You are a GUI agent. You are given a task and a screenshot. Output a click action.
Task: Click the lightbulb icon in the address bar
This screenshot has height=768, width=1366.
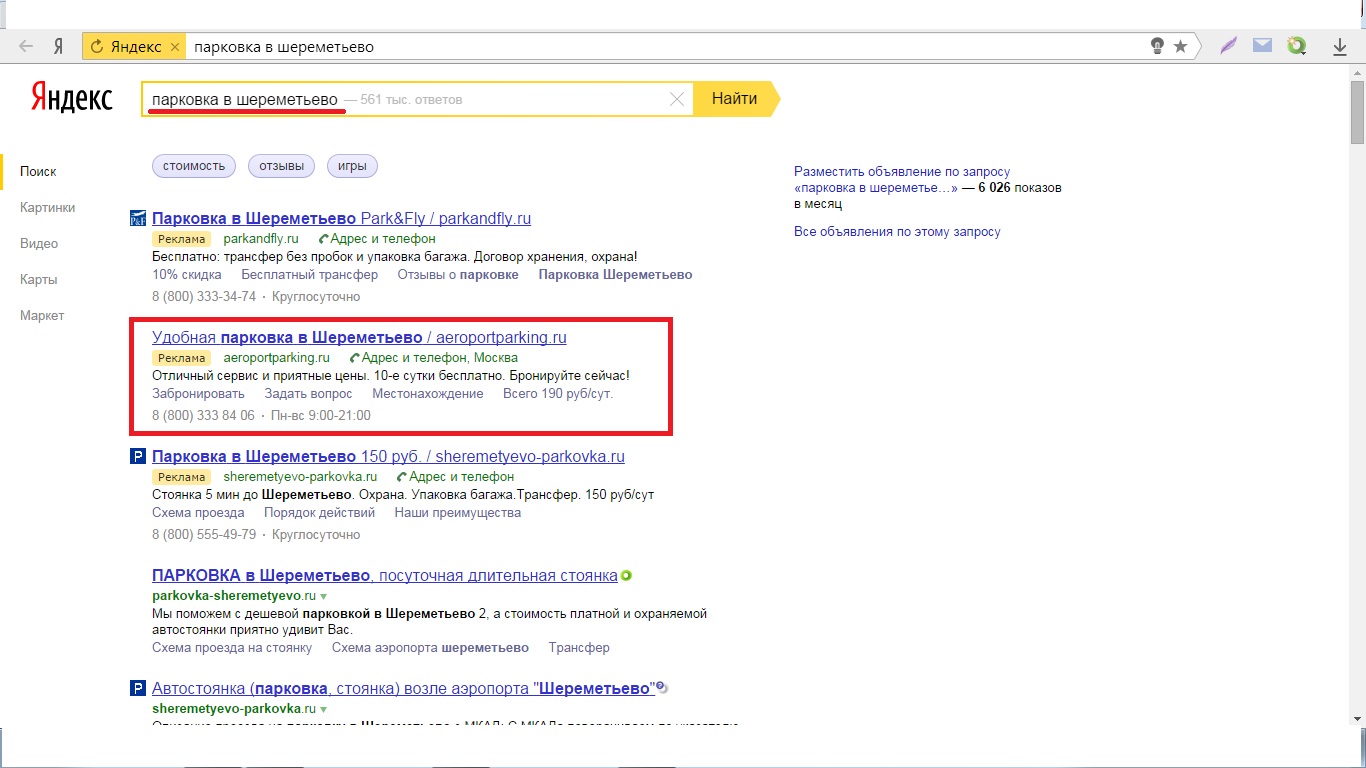(x=1158, y=46)
